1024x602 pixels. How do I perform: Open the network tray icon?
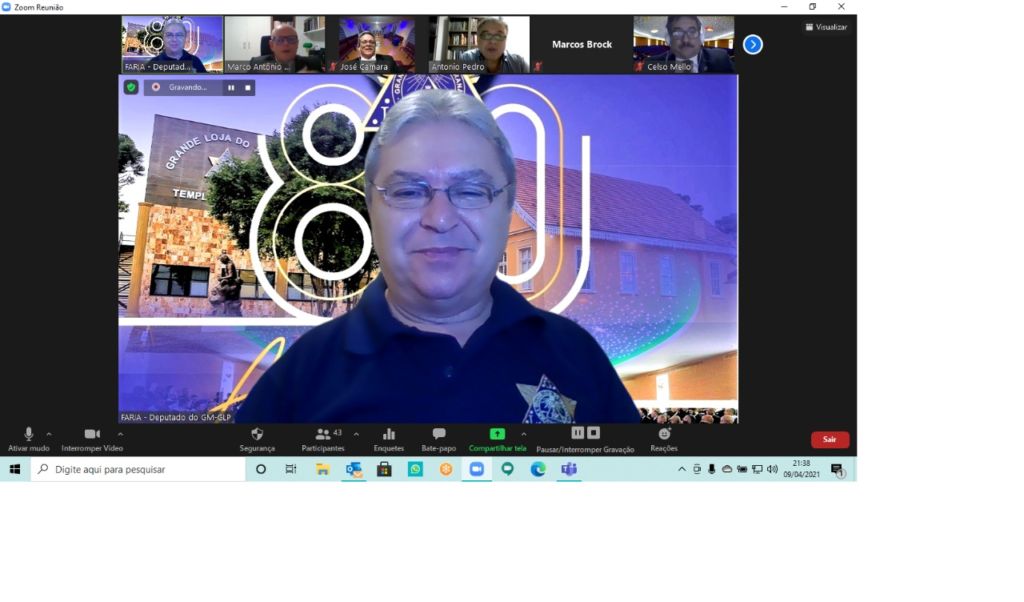tap(758, 469)
